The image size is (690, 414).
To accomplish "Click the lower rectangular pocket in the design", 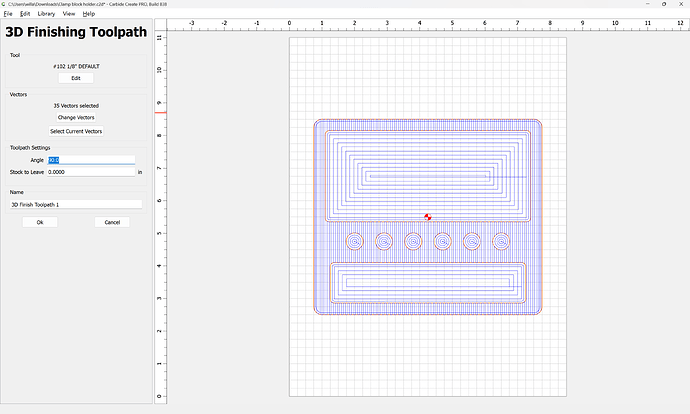I will click(x=428, y=283).
